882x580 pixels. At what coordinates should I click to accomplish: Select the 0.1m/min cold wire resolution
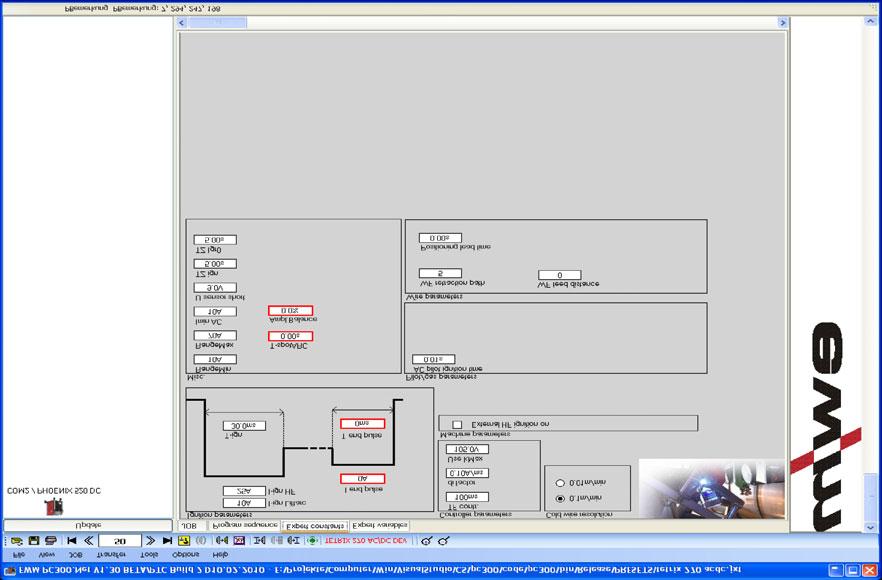pyautogui.click(x=560, y=498)
